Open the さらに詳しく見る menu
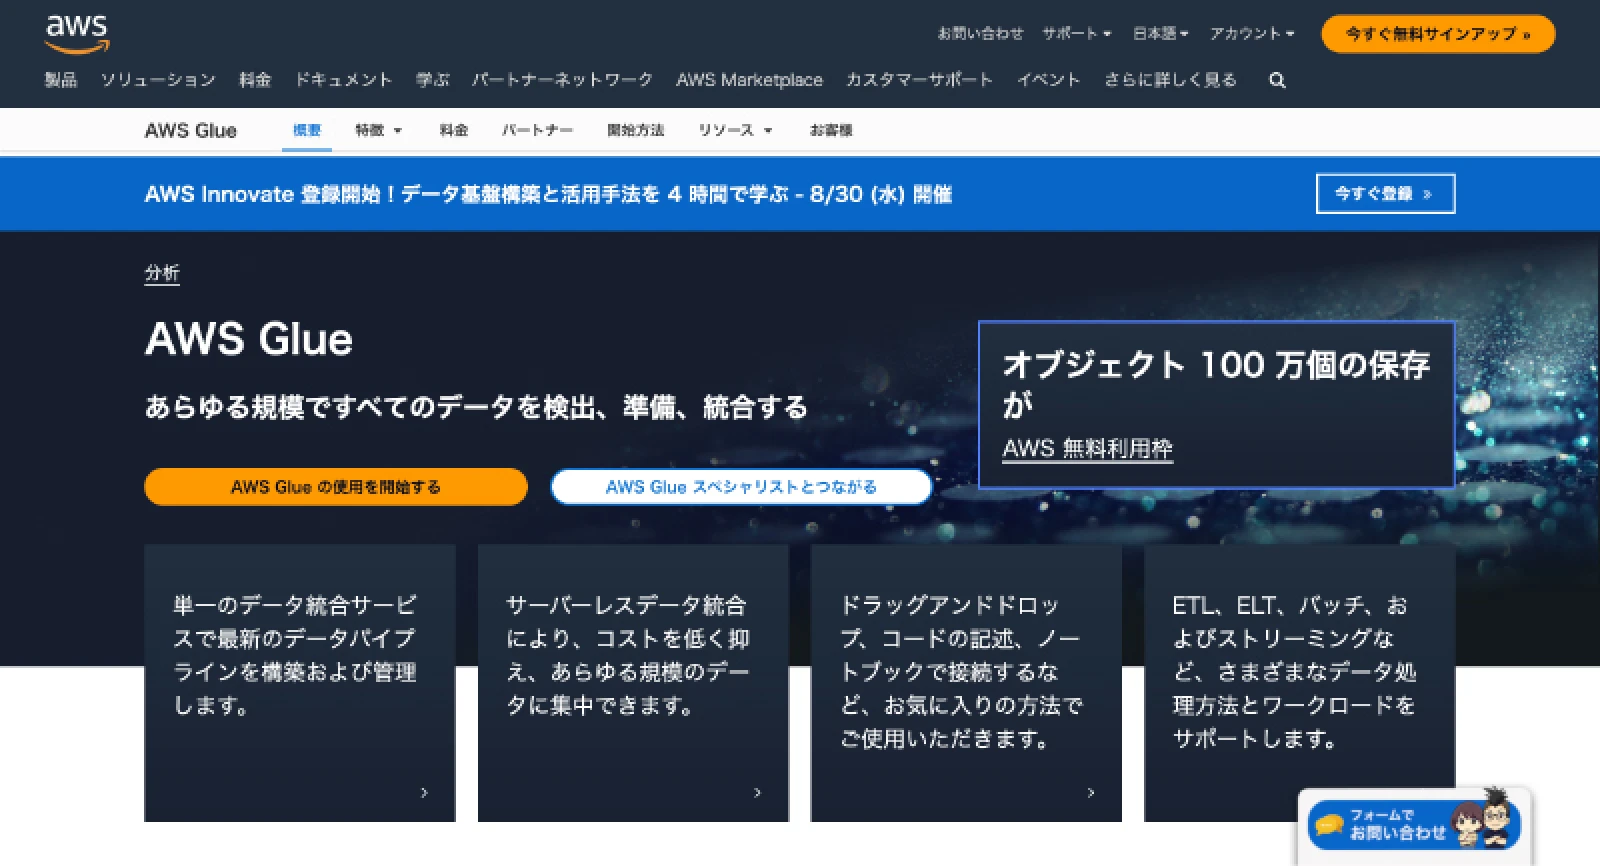 [x=1170, y=80]
